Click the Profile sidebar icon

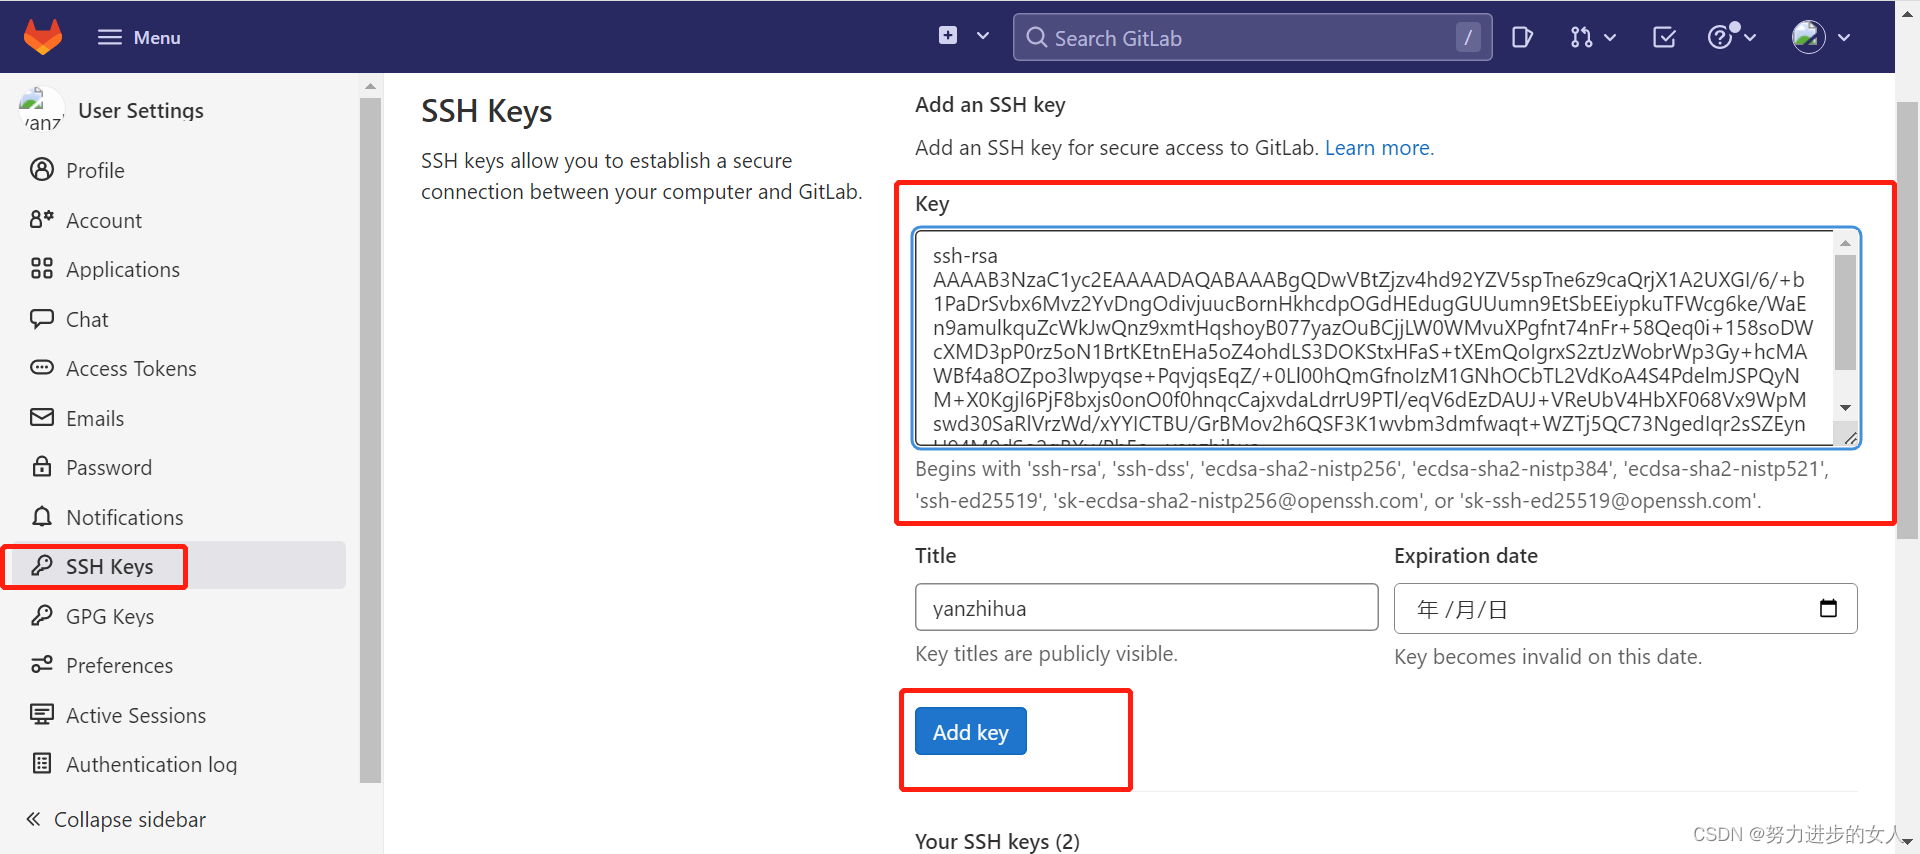pyautogui.click(x=42, y=169)
